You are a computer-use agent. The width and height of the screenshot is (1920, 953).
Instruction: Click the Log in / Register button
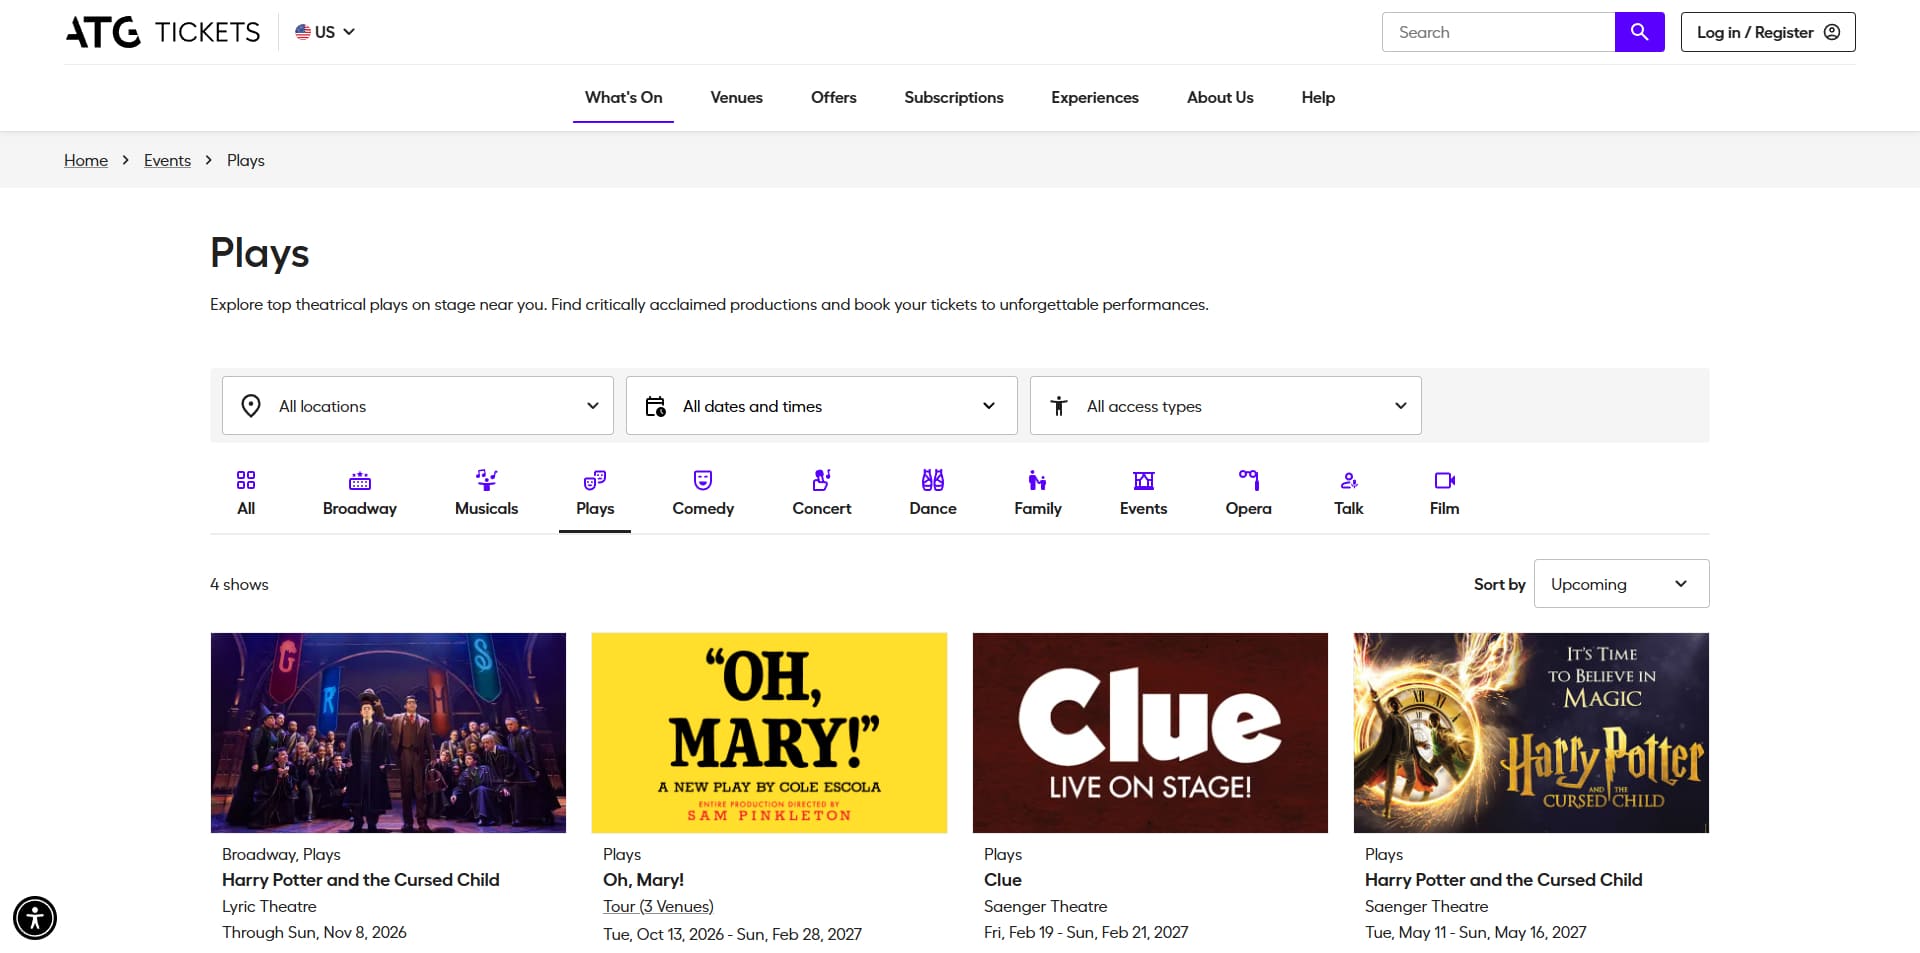[1768, 32]
